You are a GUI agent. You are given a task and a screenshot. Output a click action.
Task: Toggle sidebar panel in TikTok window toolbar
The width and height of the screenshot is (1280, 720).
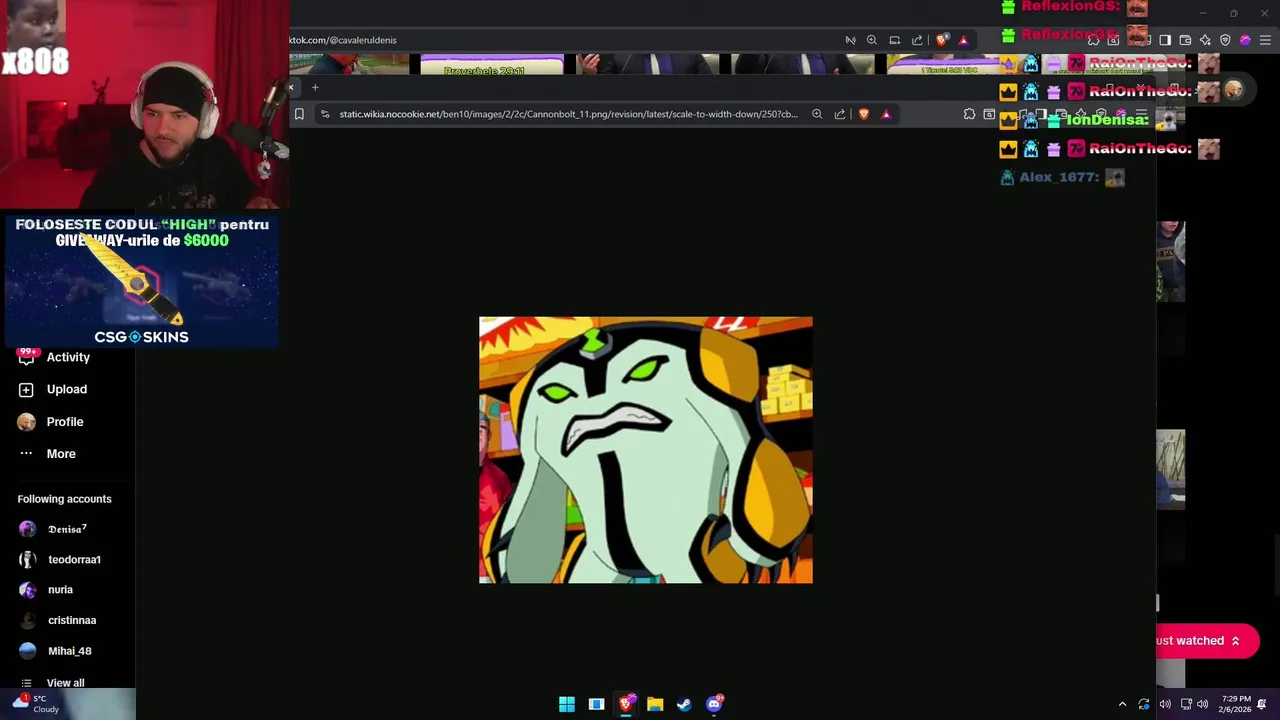tap(1165, 40)
